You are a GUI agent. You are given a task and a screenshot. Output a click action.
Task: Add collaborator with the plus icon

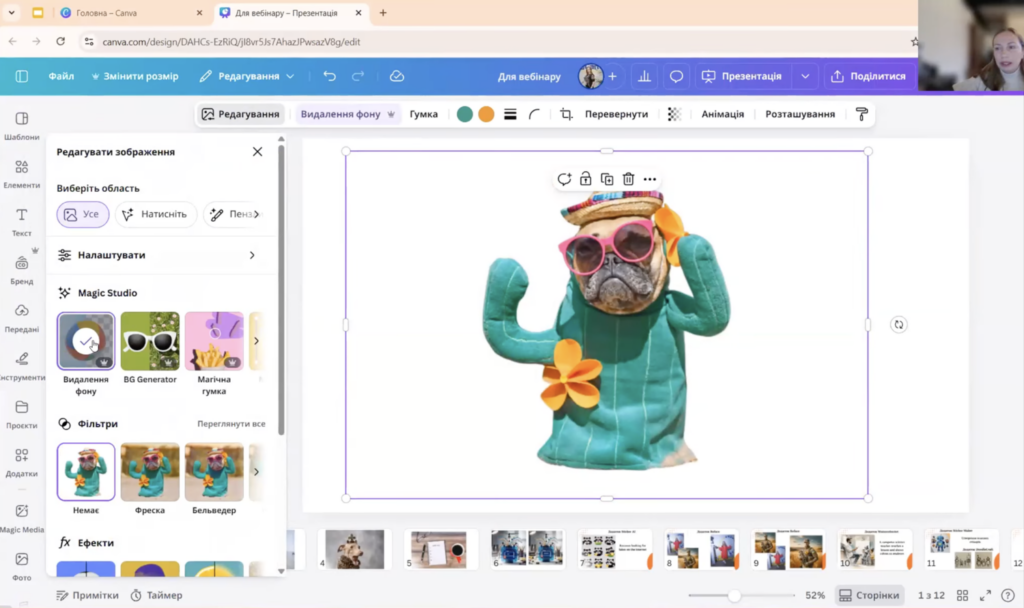click(613, 76)
